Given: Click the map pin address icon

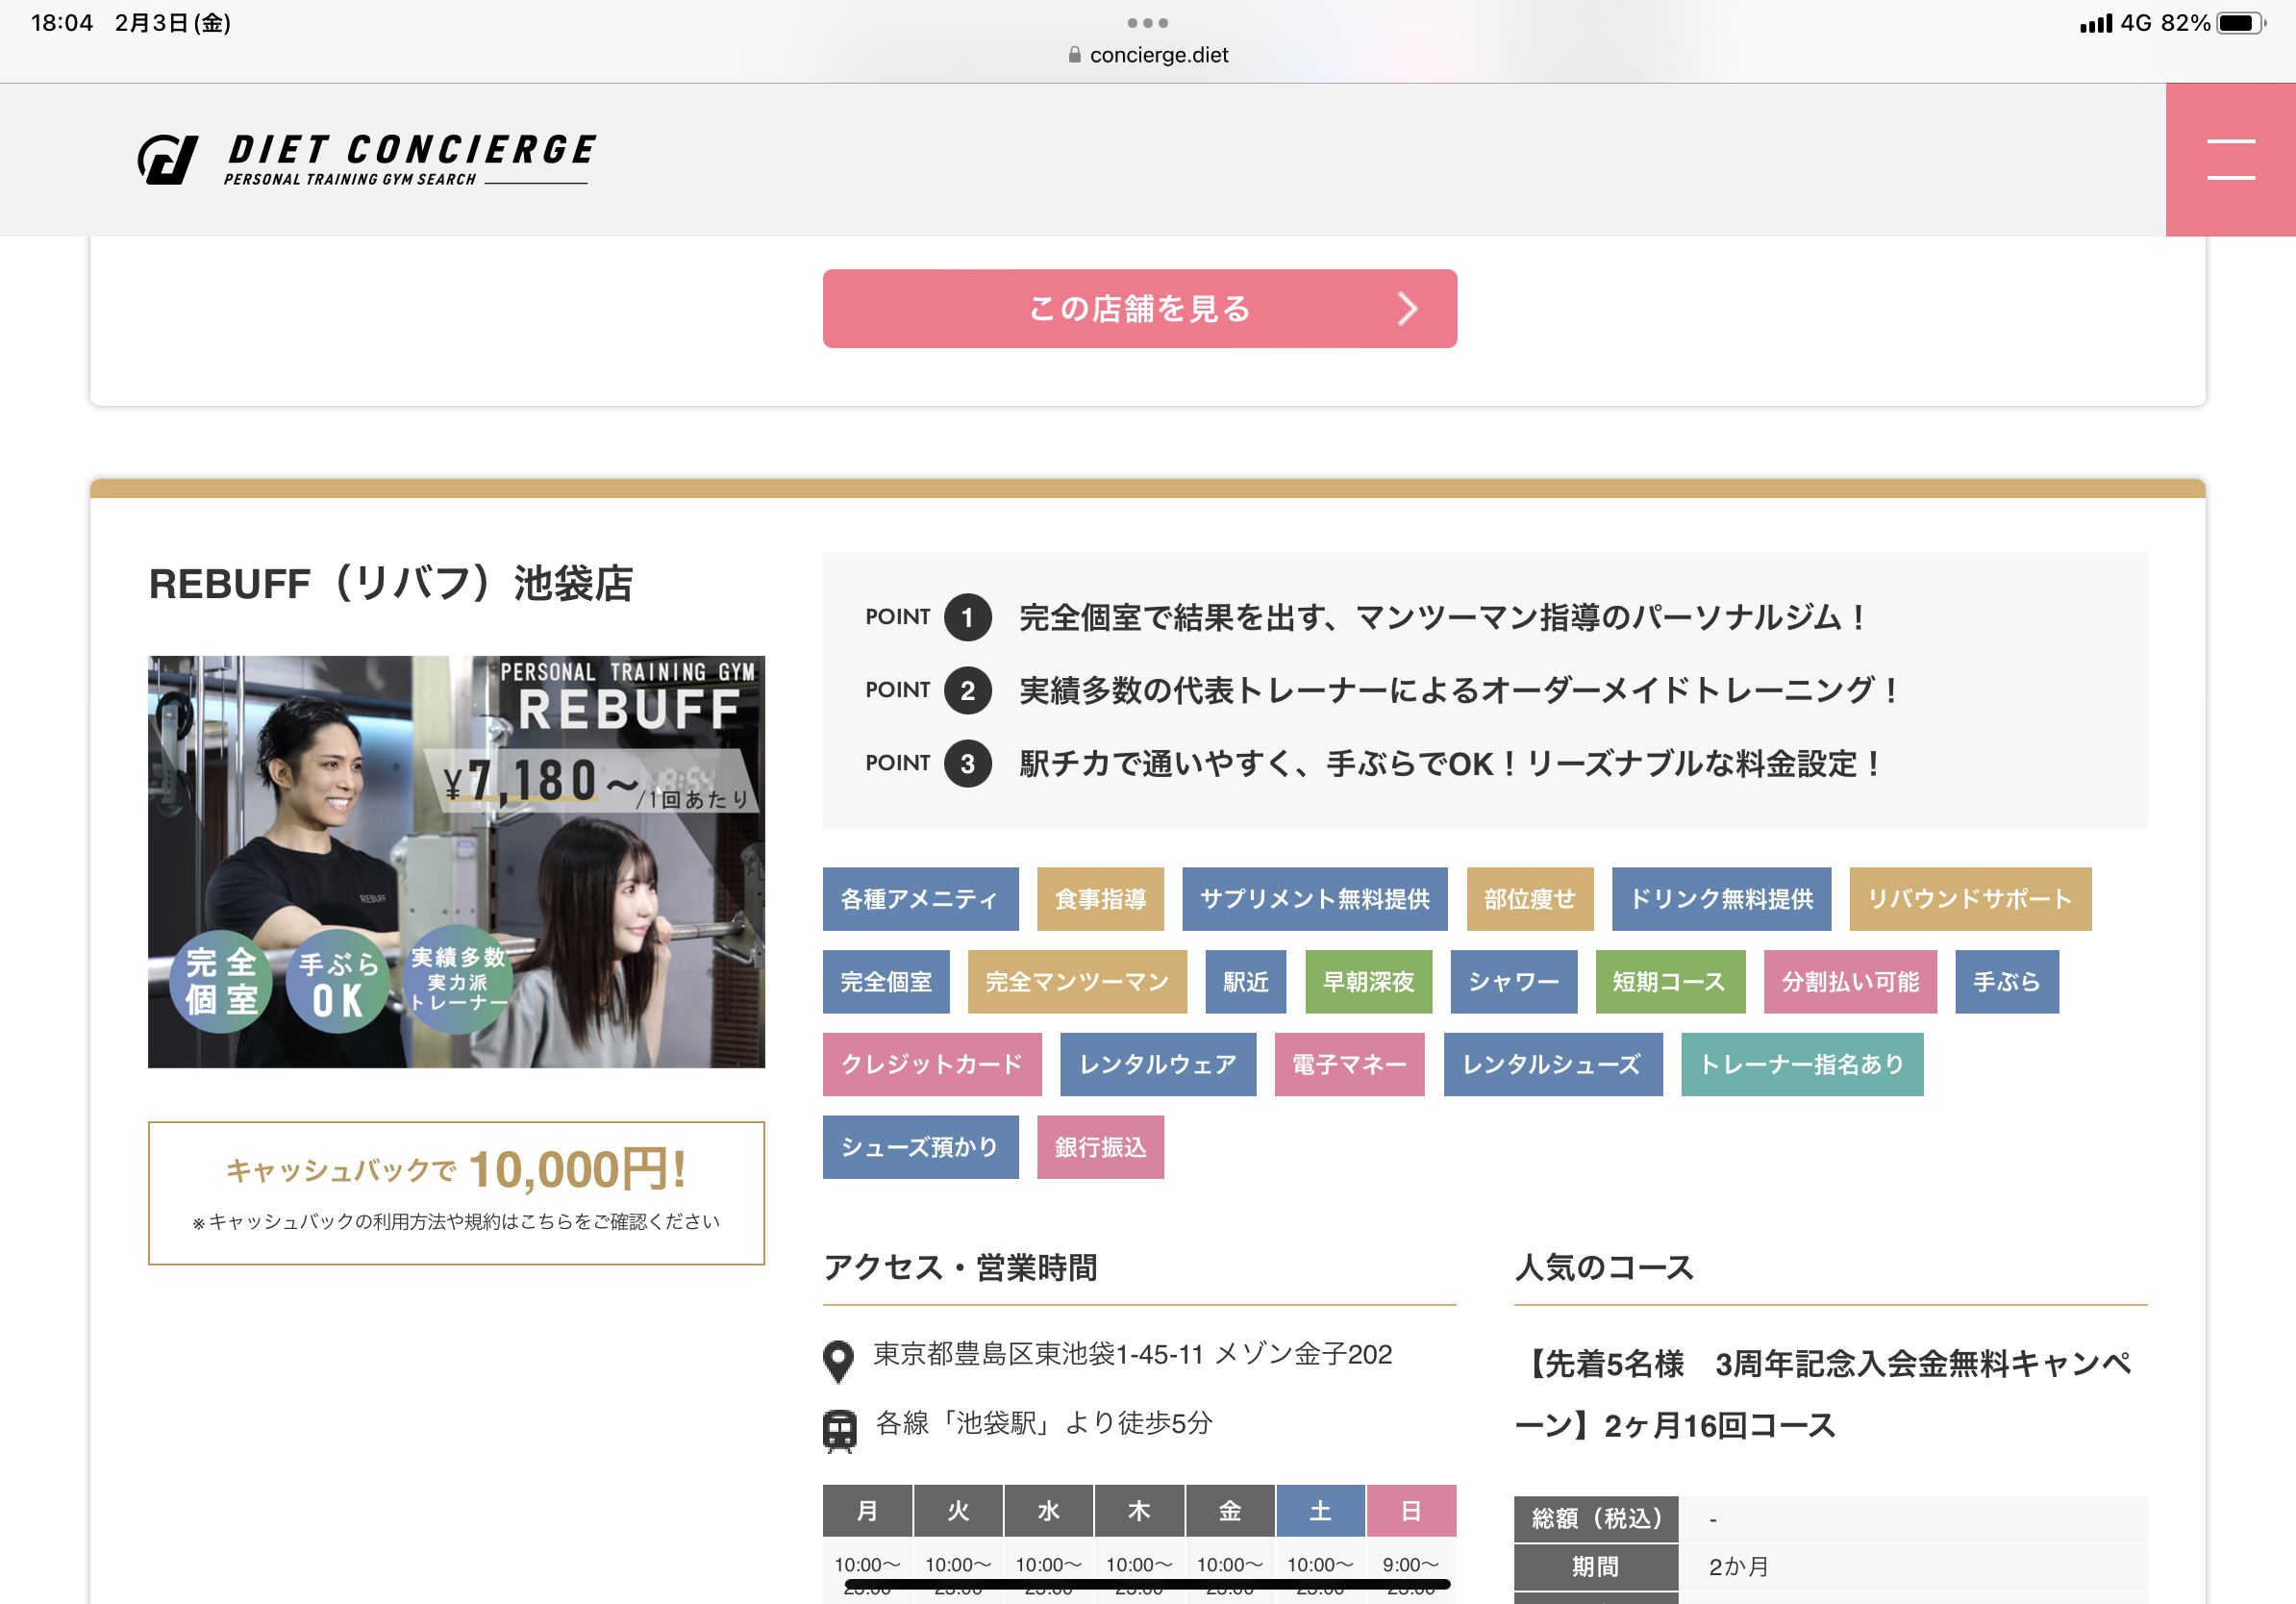Looking at the screenshot, I should point(838,1361).
